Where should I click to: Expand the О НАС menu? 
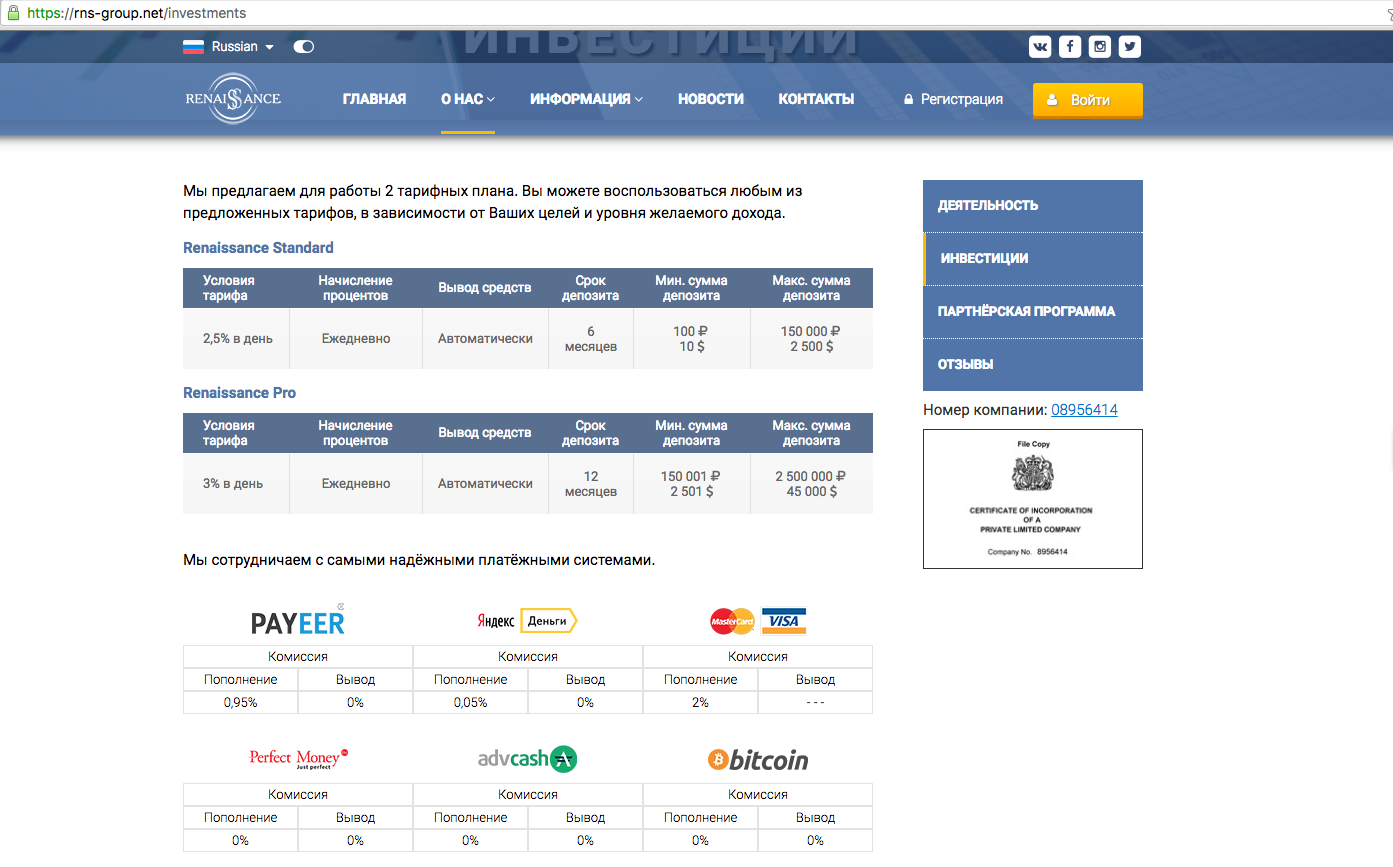click(x=467, y=99)
